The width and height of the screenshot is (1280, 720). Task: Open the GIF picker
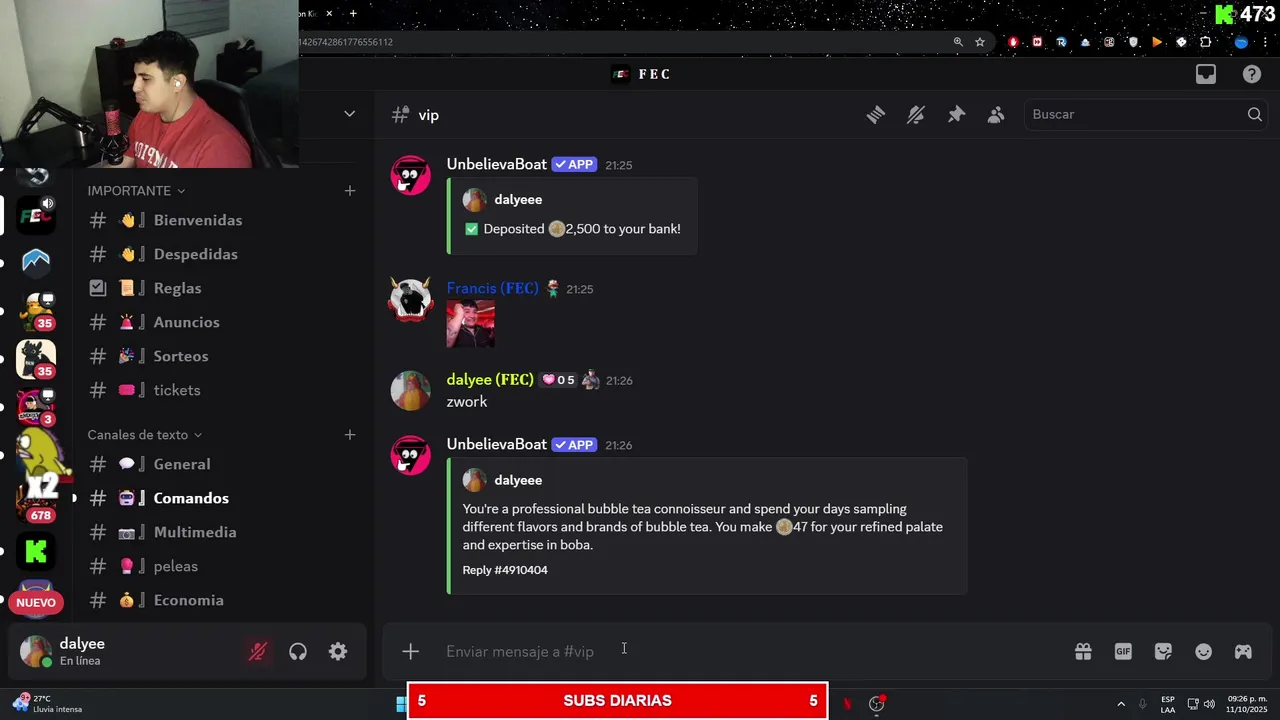[1123, 652]
